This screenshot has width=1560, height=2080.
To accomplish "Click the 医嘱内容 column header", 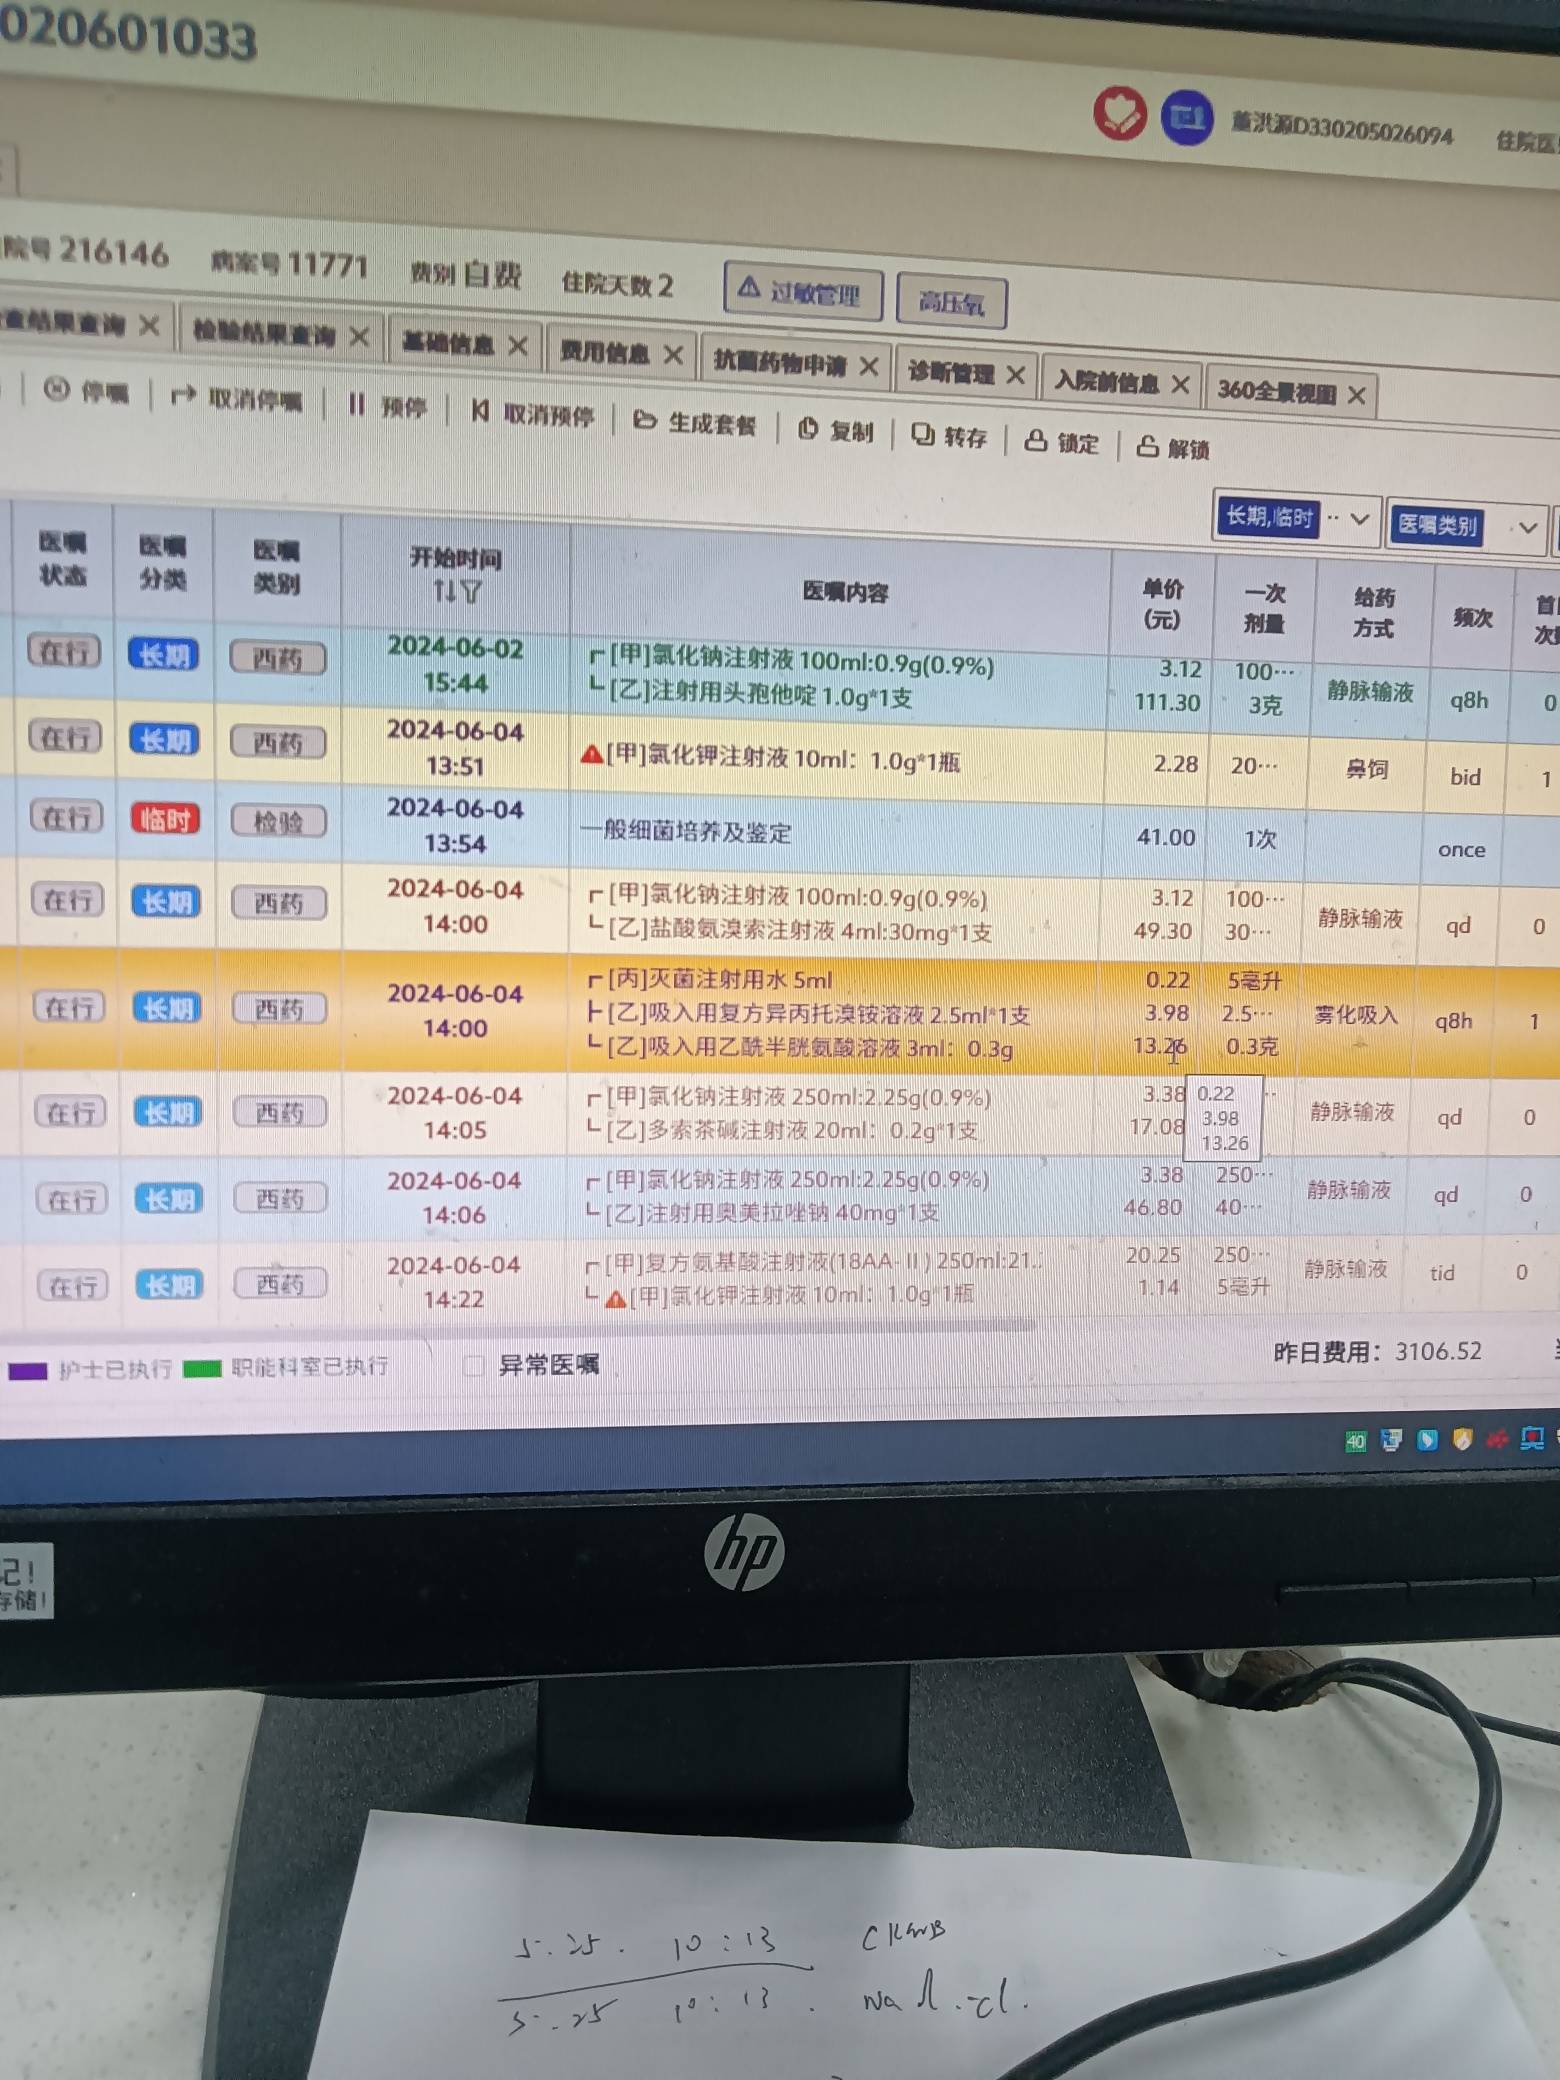I will click(845, 592).
